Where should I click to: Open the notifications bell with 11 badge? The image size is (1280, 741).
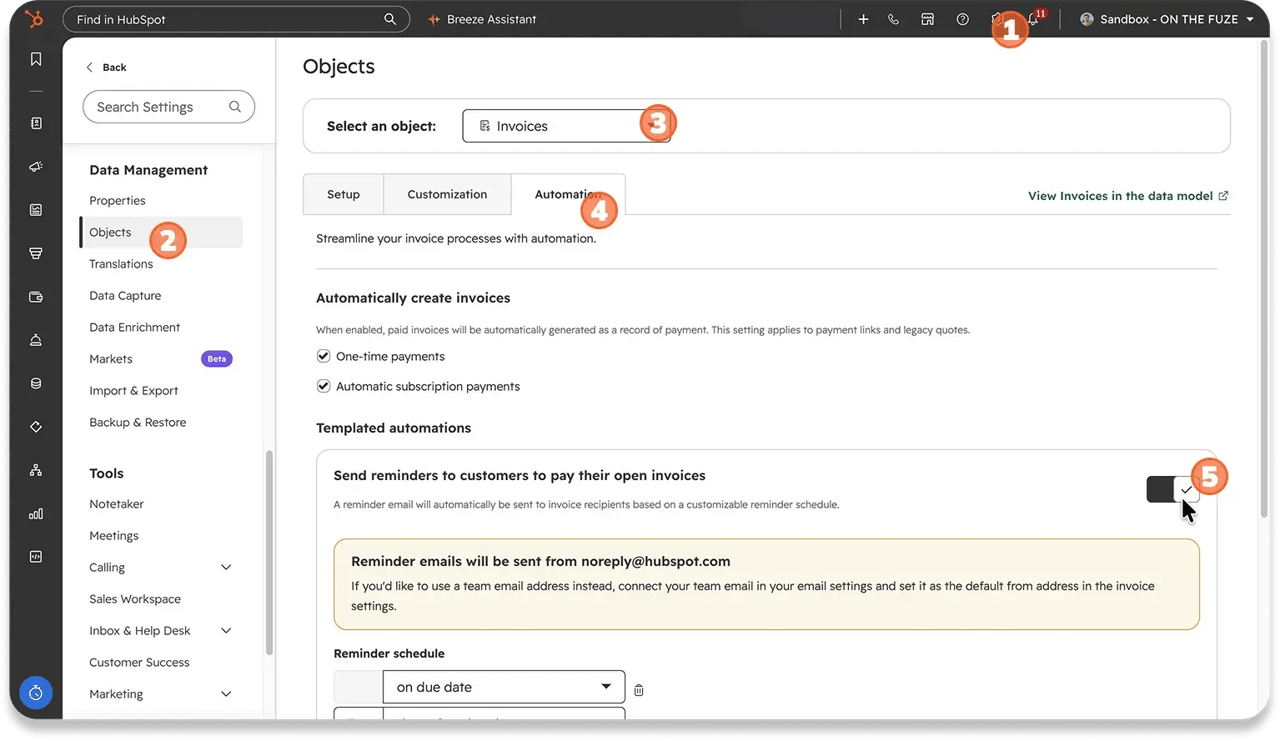pyautogui.click(x=1034, y=19)
